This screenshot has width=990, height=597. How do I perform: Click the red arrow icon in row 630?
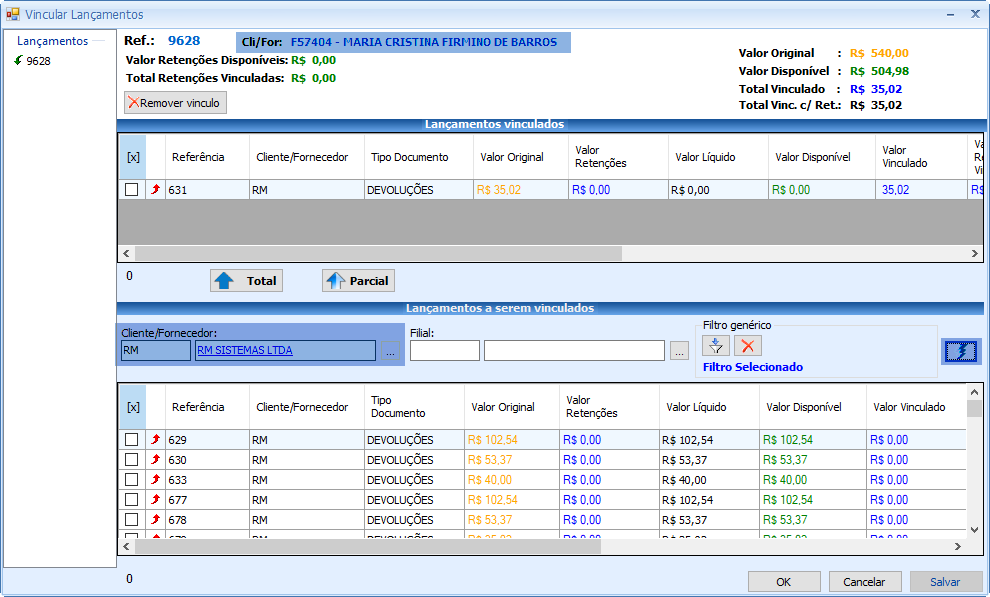(155, 459)
